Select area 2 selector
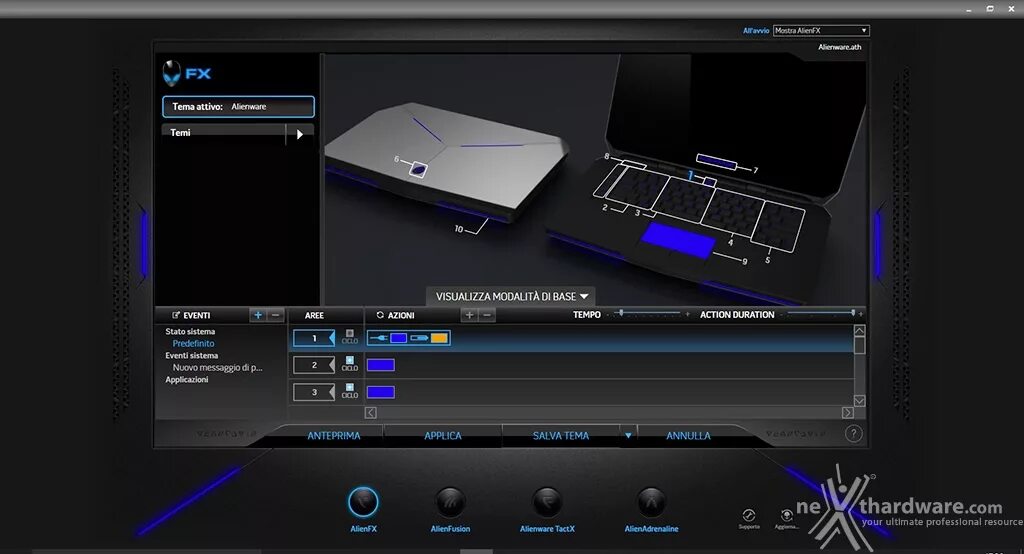 tap(314, 365)
